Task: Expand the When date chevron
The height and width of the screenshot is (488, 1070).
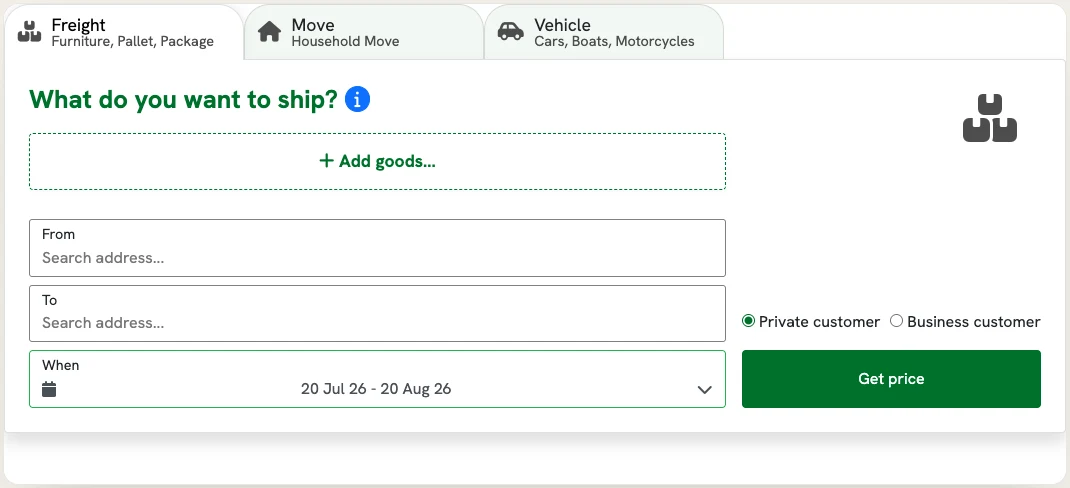Action: (704, 390)
